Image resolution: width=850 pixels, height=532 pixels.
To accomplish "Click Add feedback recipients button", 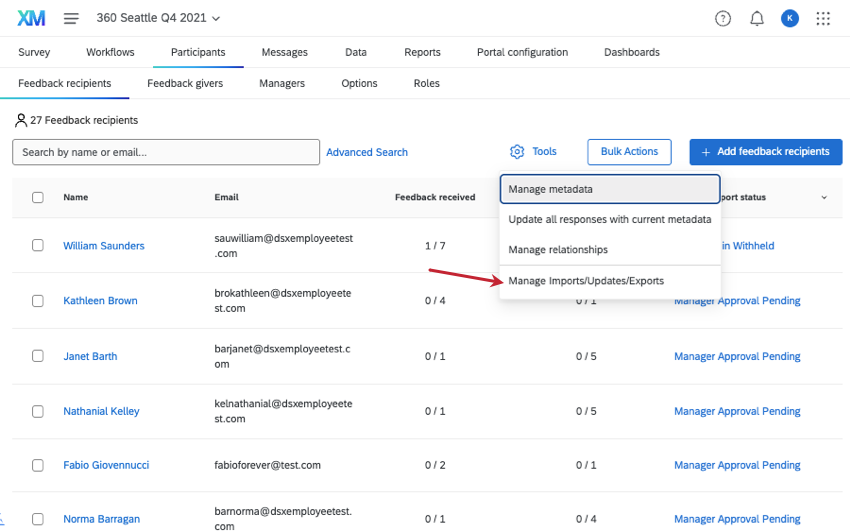I will coord(766,152).
